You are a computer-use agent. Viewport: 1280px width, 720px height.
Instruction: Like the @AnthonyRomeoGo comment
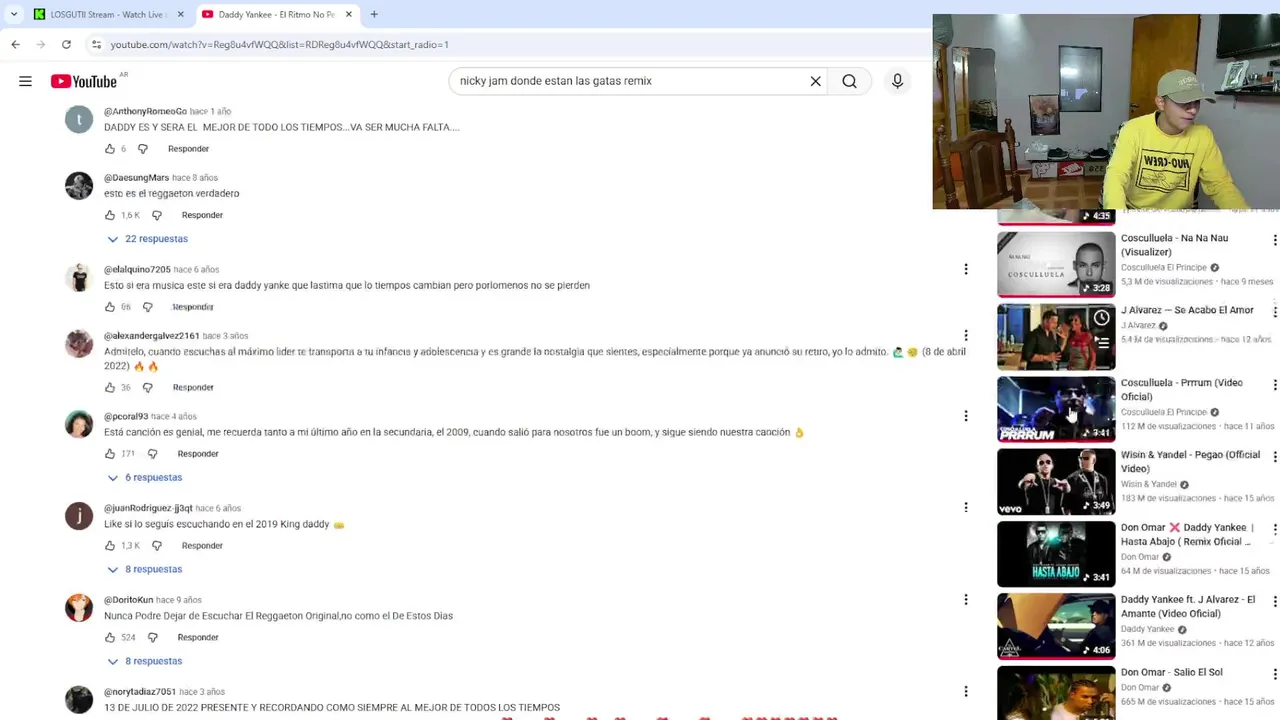pyautogui.click(x=110, y=149)
